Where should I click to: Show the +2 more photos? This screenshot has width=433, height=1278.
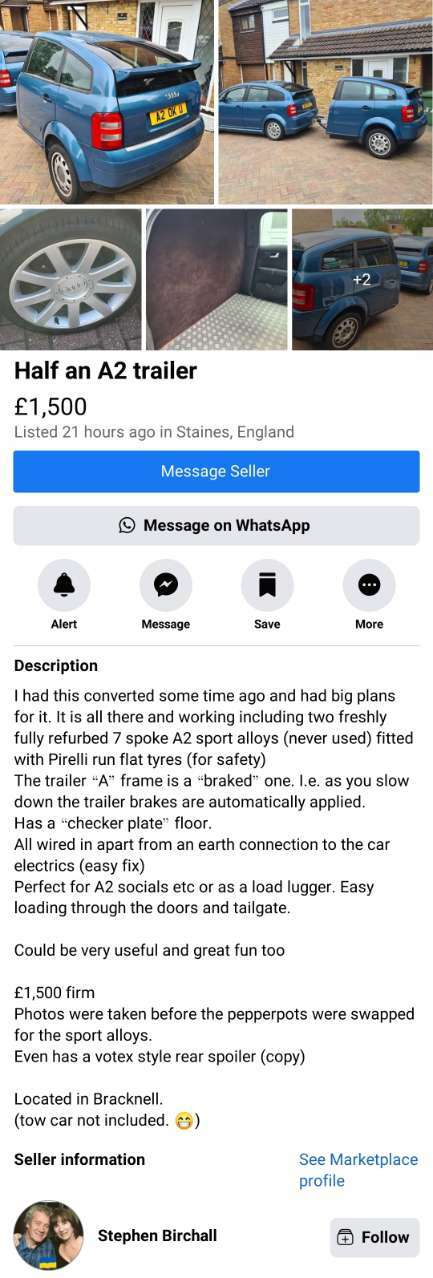[x=362, y=279]
